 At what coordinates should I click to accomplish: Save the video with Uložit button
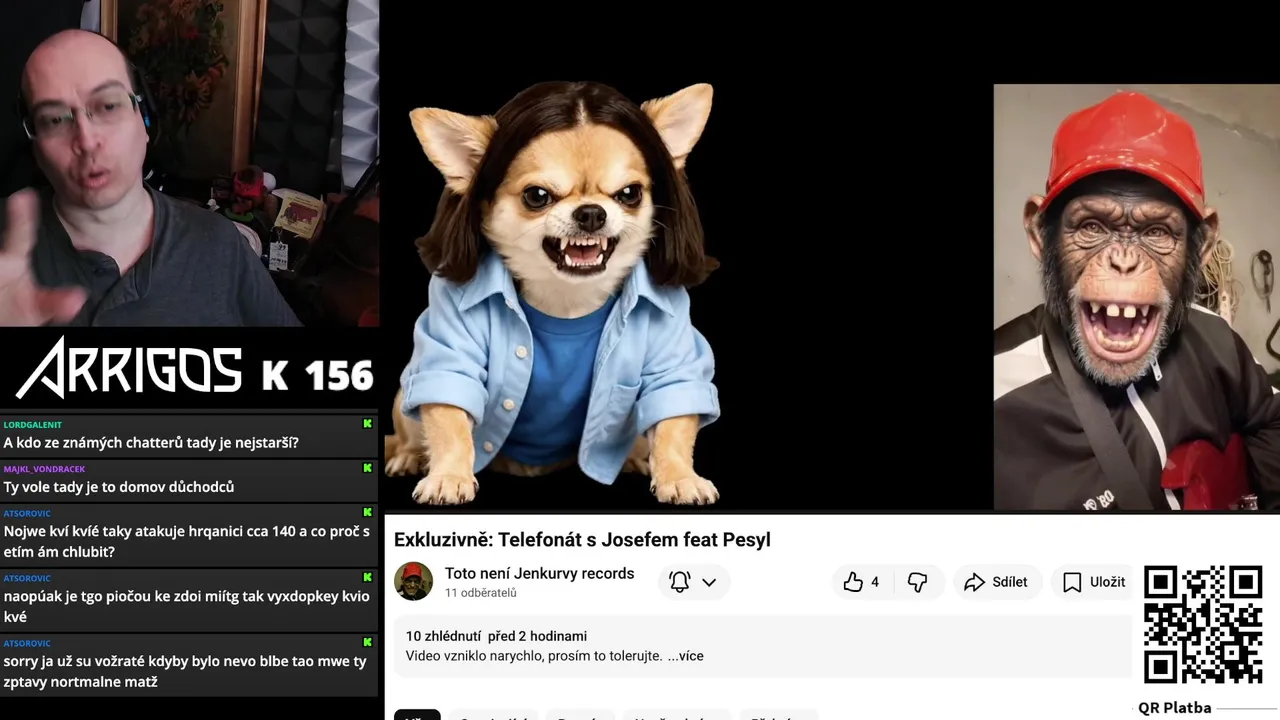(1093, 582)
